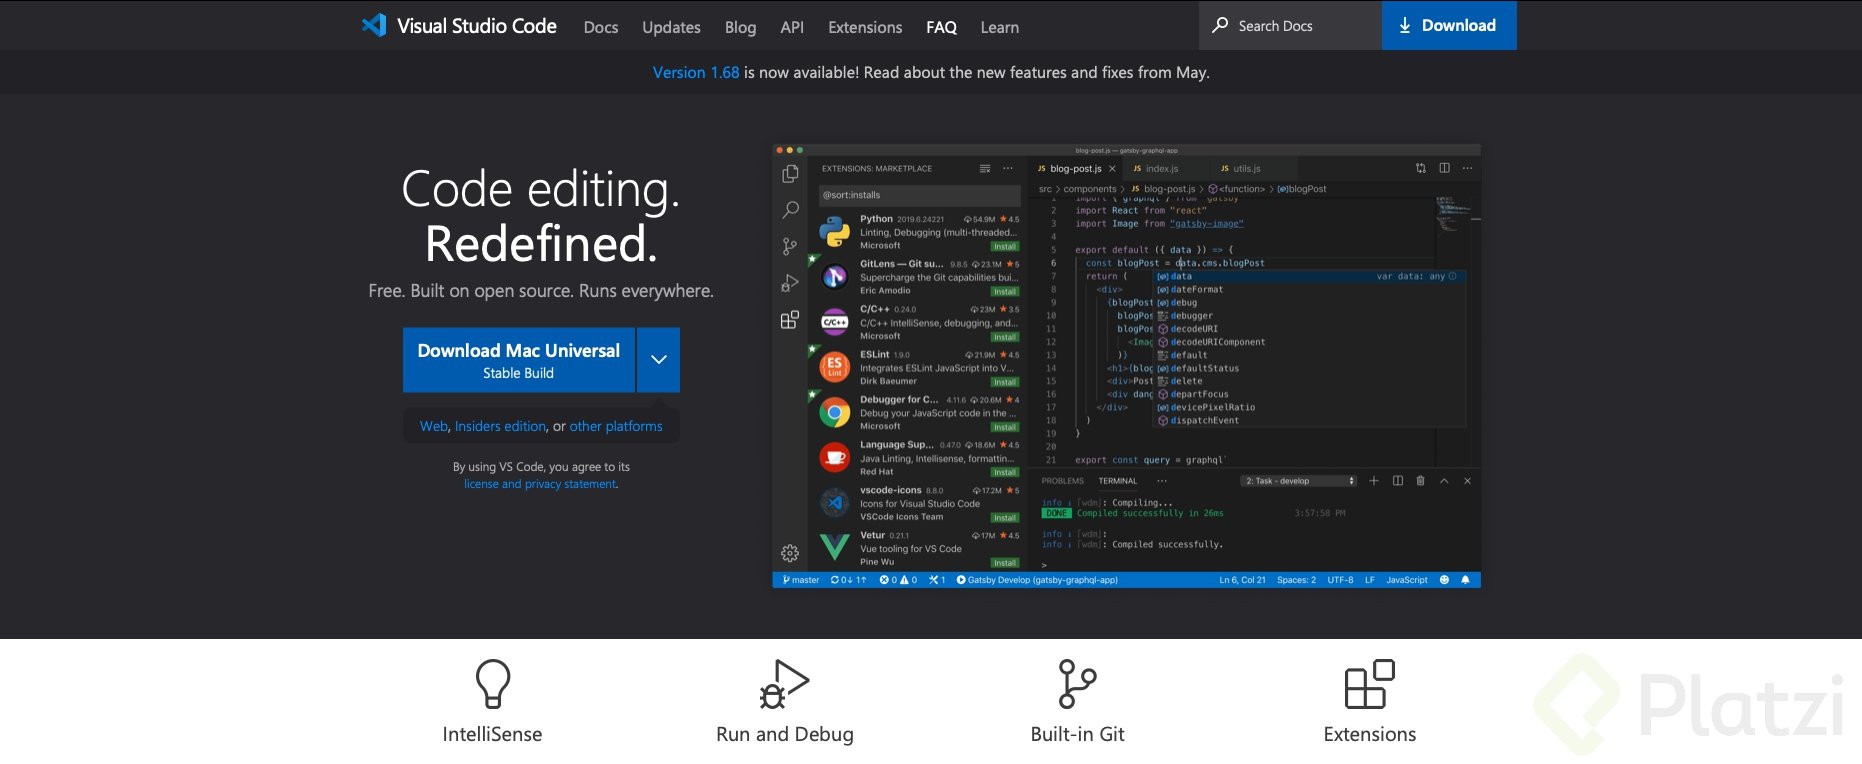Open the other platforms link

[x=616, y=426]
